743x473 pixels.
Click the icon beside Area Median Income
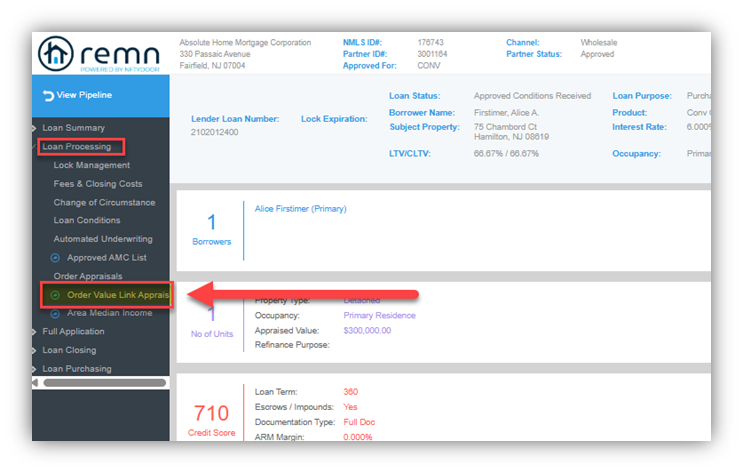[56, 313]
